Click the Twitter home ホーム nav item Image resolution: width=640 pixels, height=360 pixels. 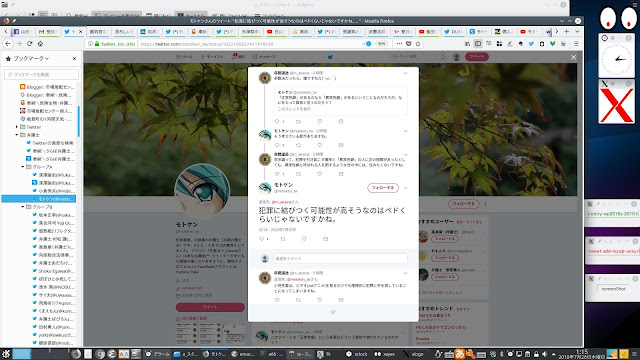[184, 57]
